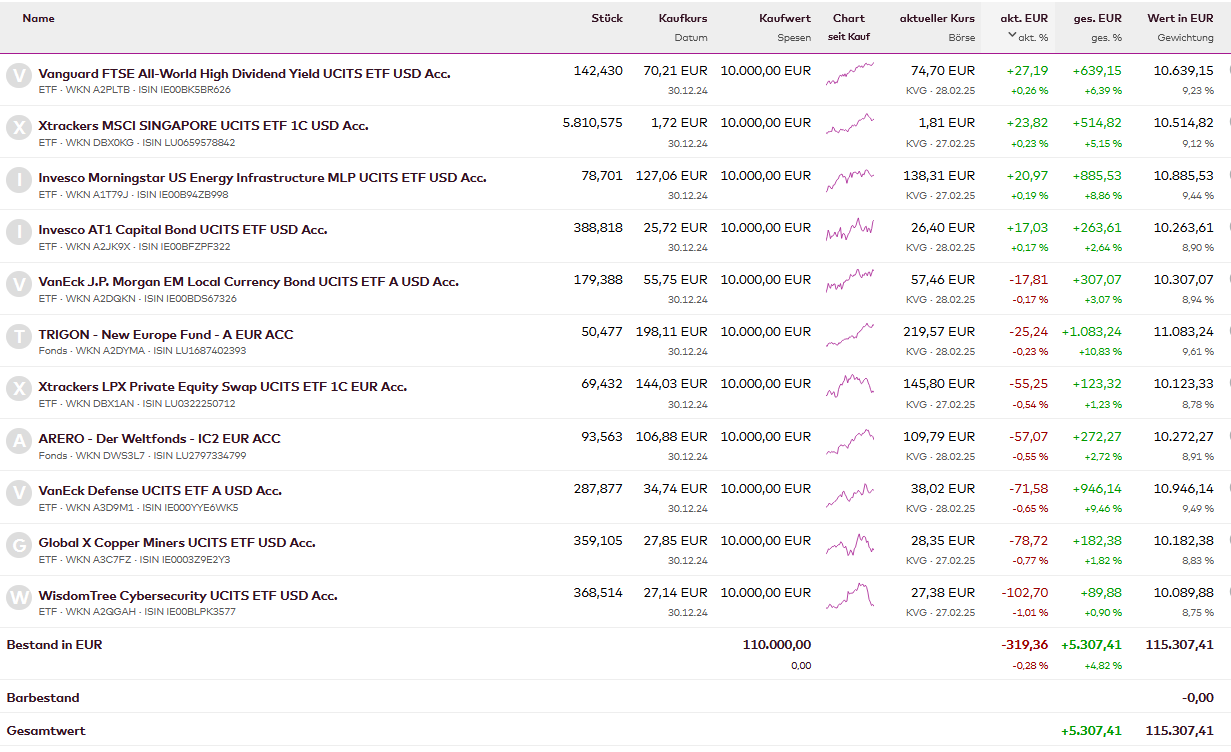Select the ges. EUR column header
The width and height of the screenshot is (1231, 752).
pos(1097,18)
